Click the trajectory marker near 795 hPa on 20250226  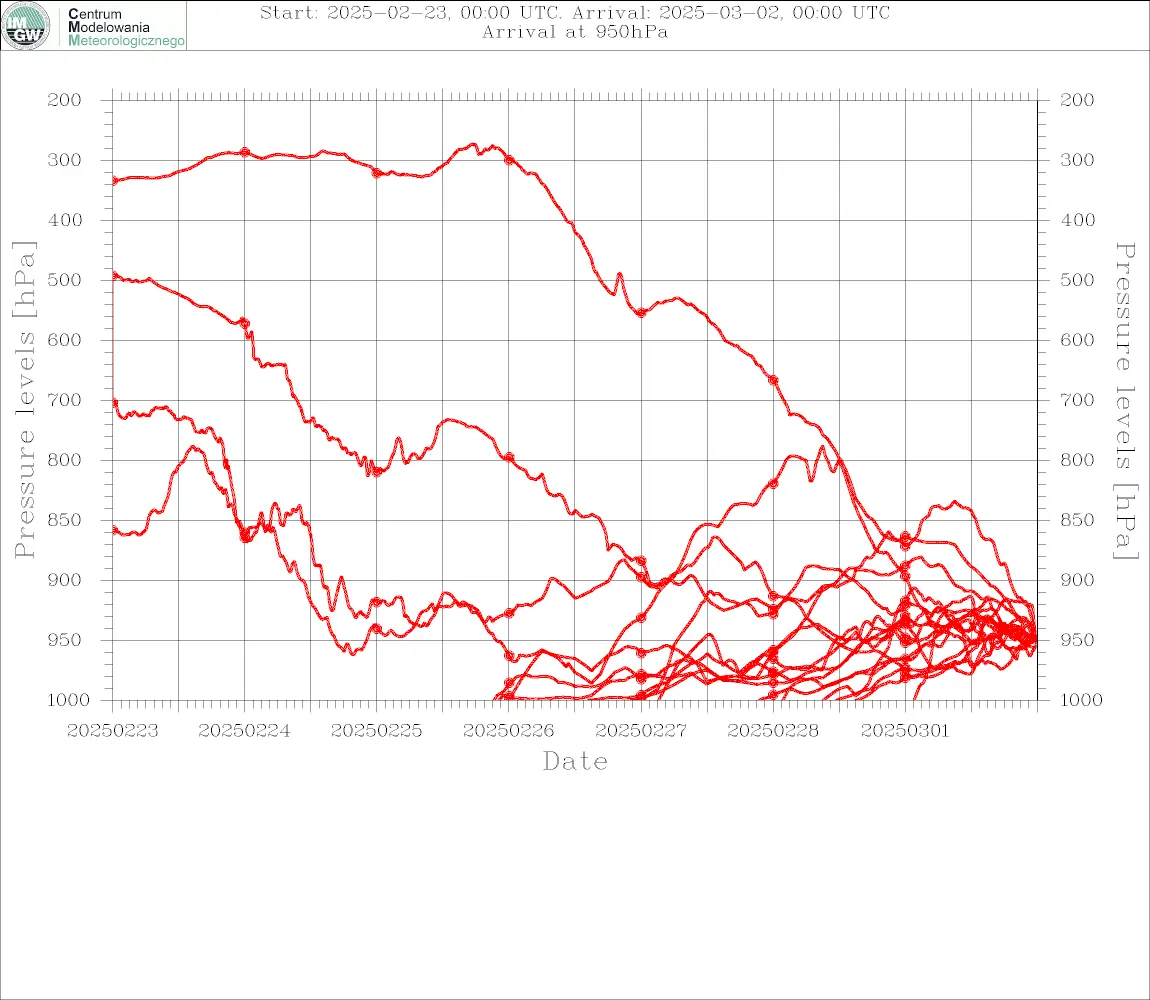click(x=509, y=457)
